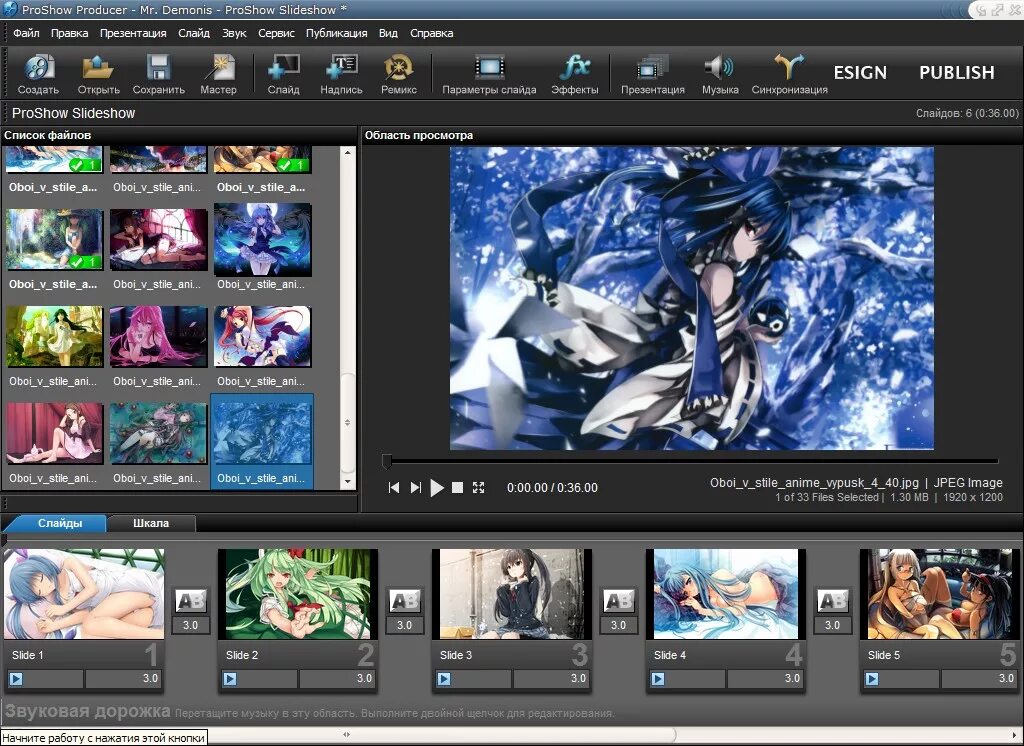Click transition time 3.0 after Slide 1
This screenshot has height=746, width=1024.
pos(190,626)
